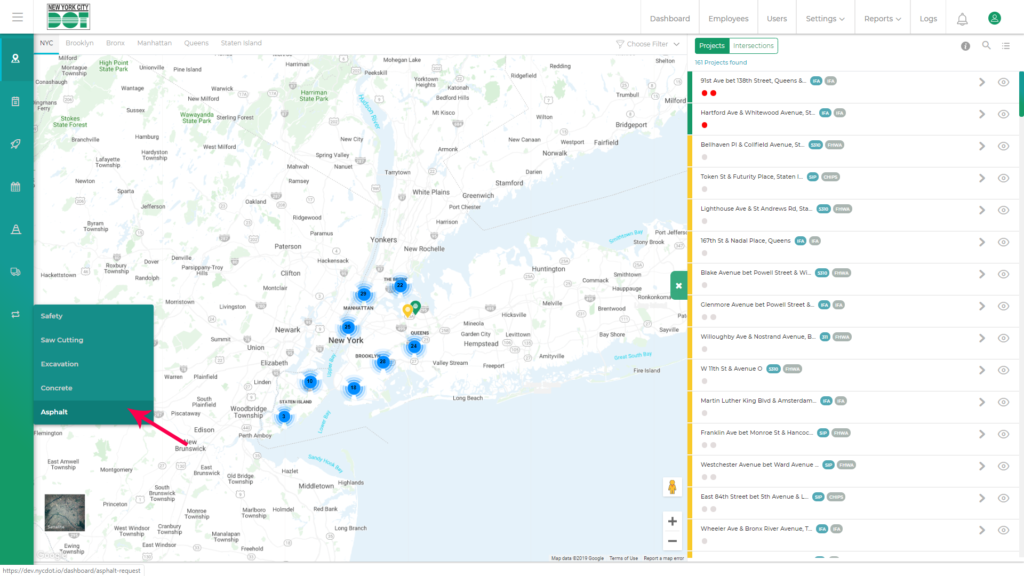Open the user profile avatar

(x=994, y=18)
